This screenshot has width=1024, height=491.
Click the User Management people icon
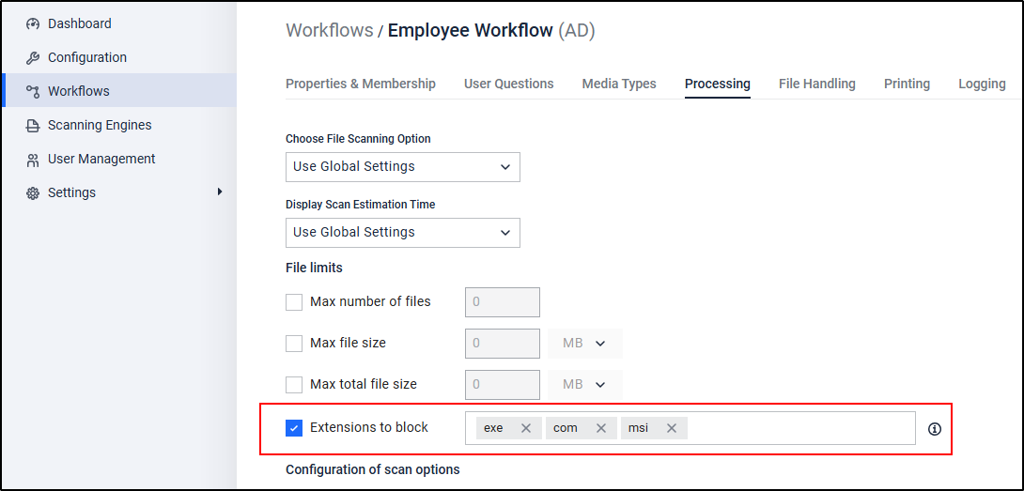tap(33, 159)
